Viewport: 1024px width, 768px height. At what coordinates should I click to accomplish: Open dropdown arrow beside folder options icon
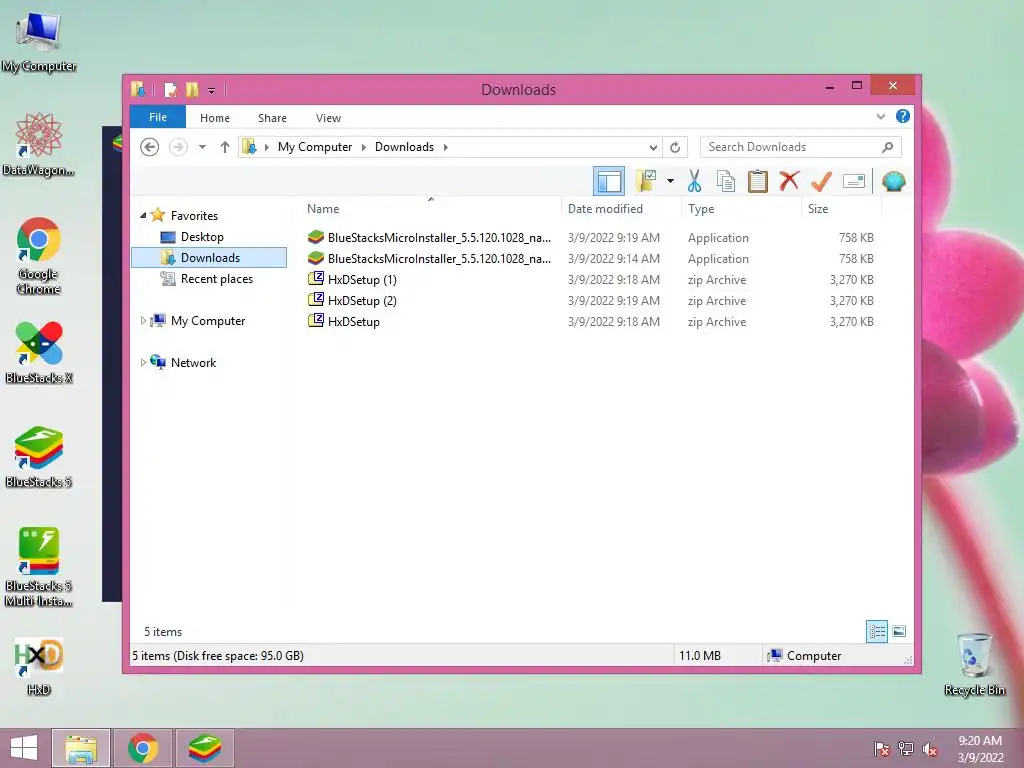point(671,181)
